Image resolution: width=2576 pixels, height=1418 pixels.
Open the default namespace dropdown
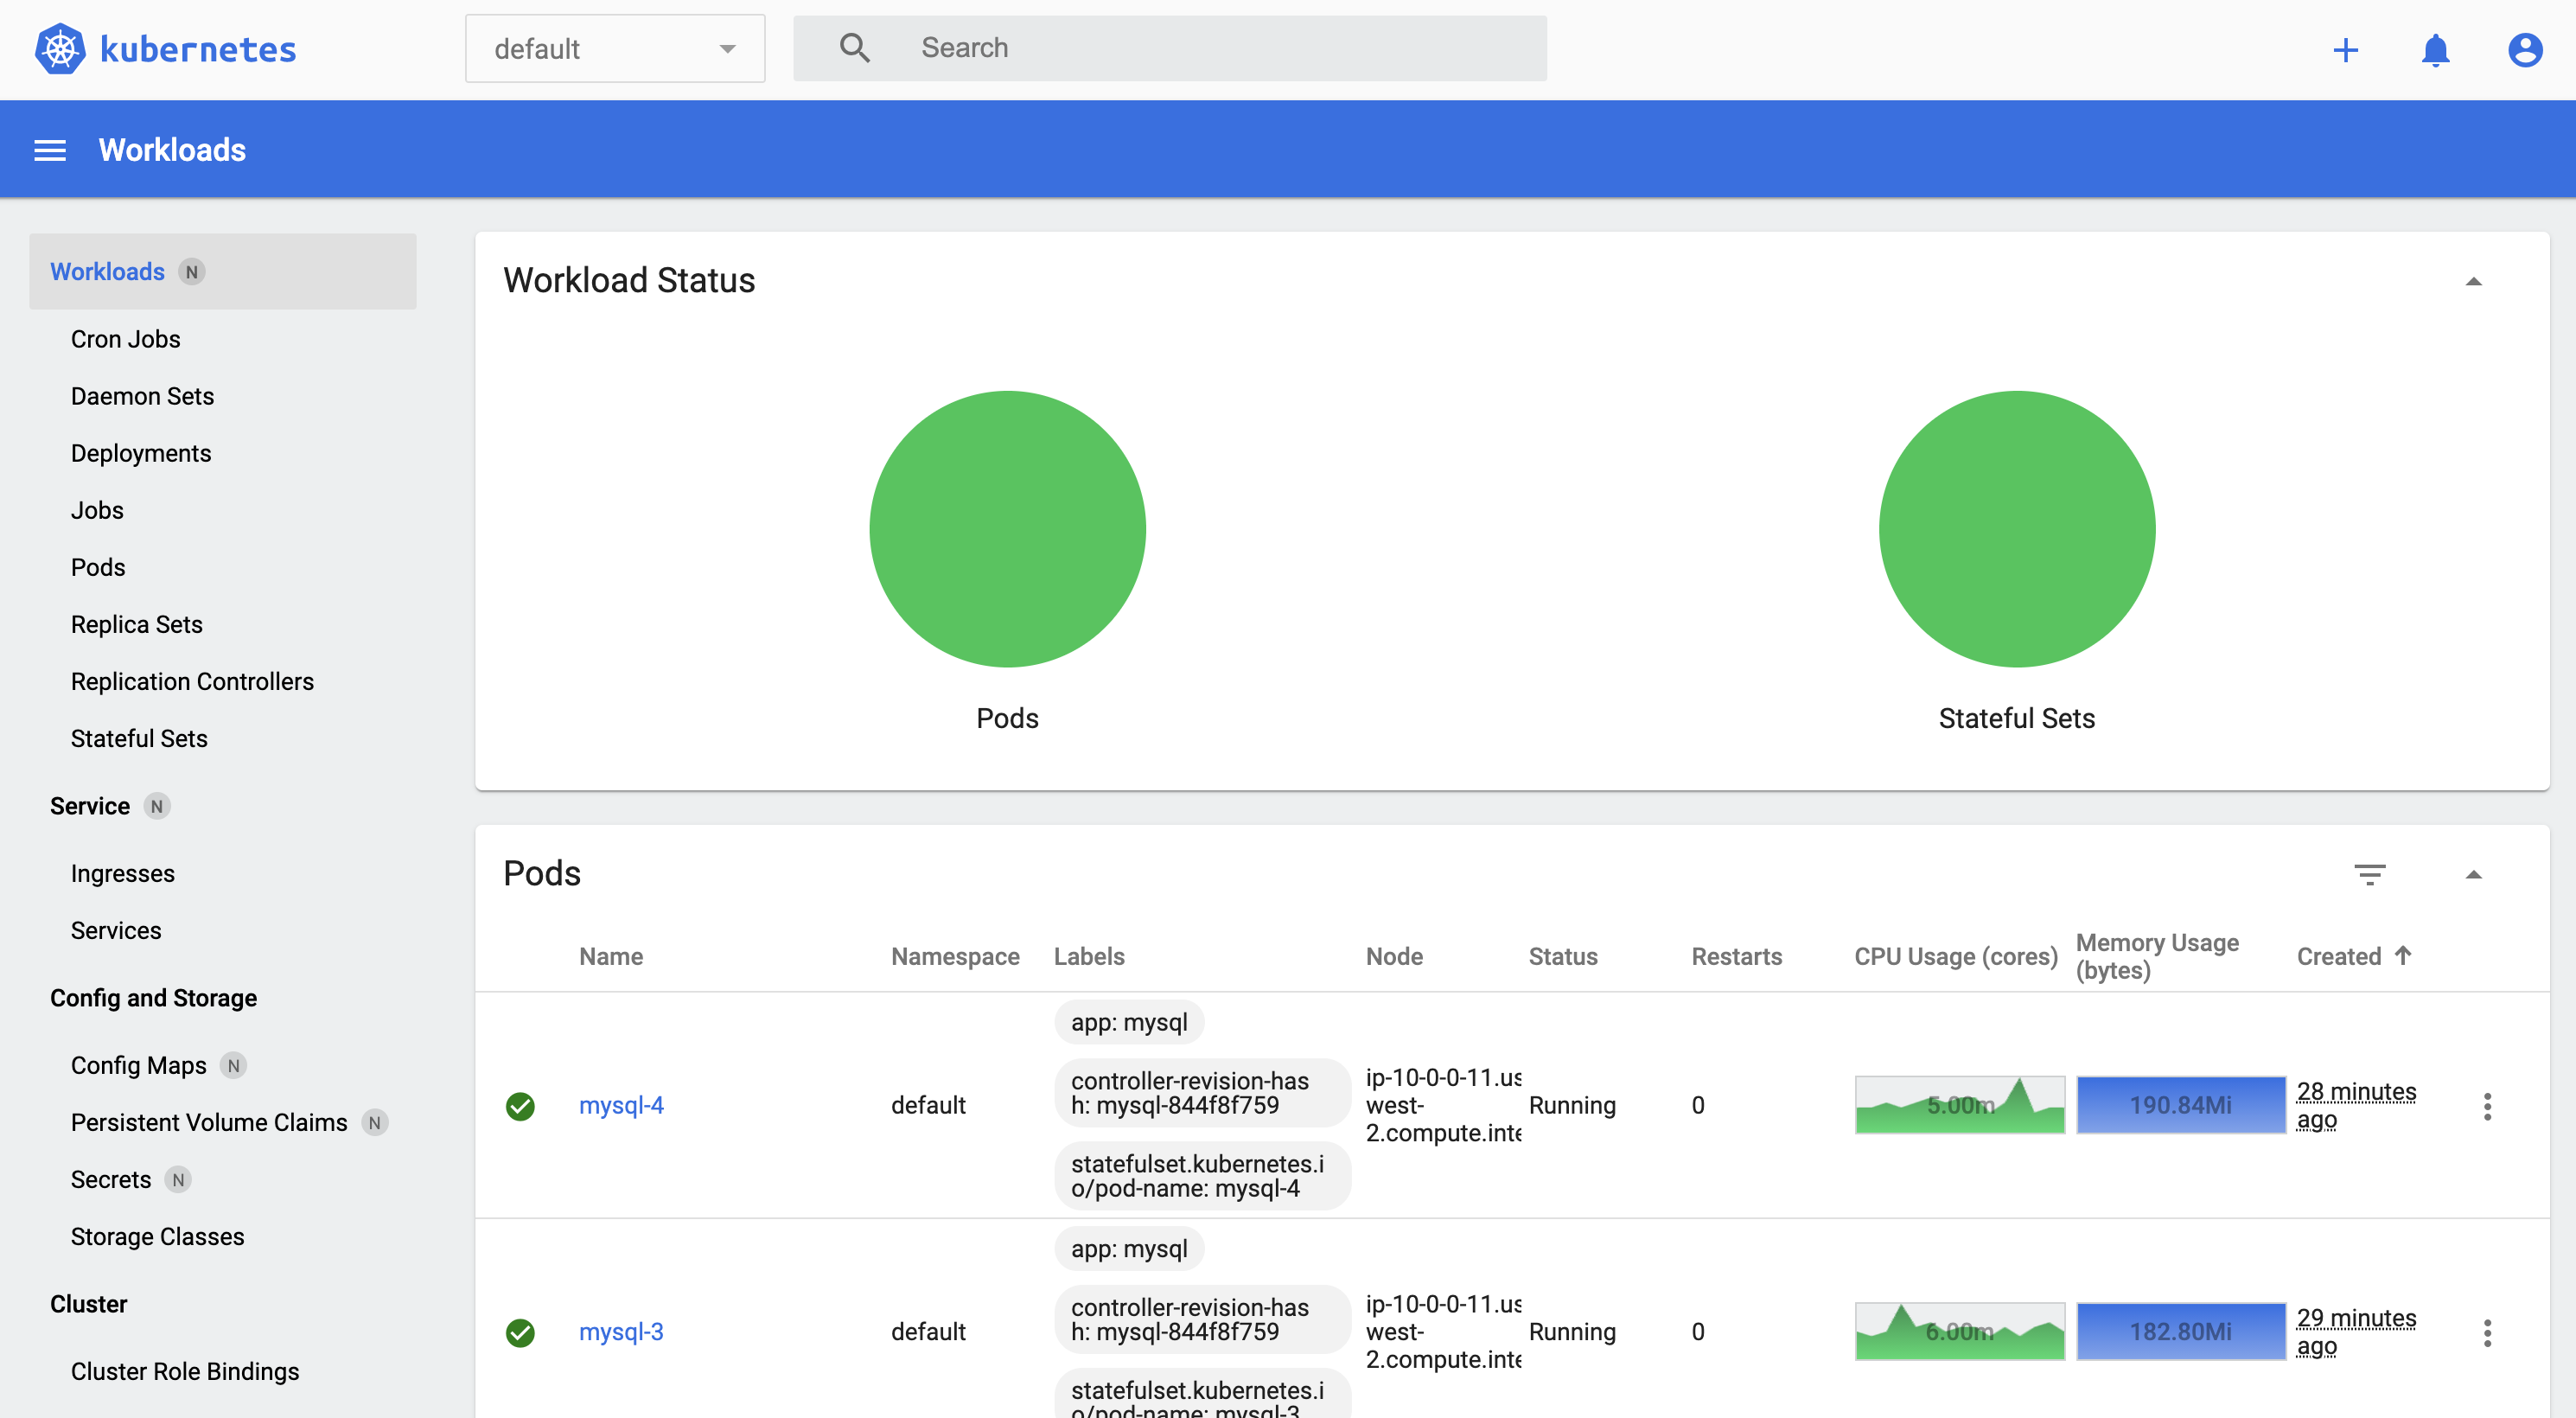[614, 49]
